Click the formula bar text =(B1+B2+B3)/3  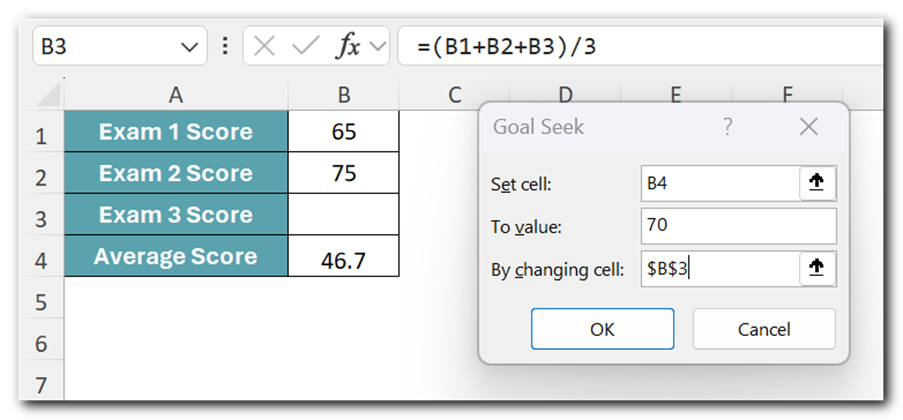click(507, 47)
